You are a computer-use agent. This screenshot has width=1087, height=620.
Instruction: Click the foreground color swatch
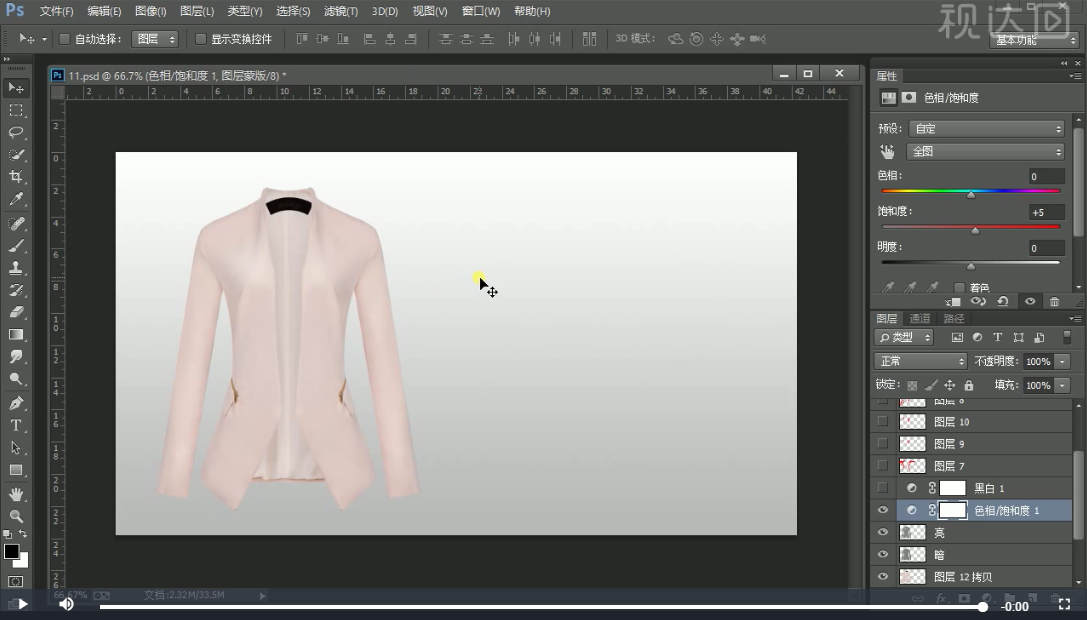(11, 552)
